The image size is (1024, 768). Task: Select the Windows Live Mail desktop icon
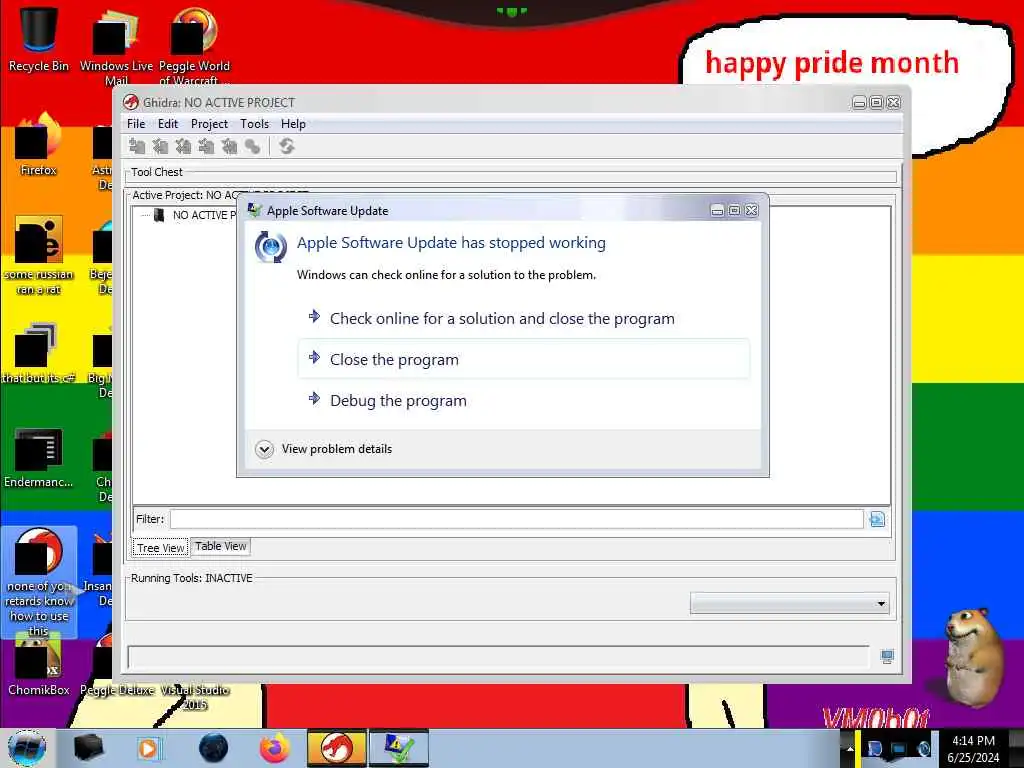pos(116,46)
